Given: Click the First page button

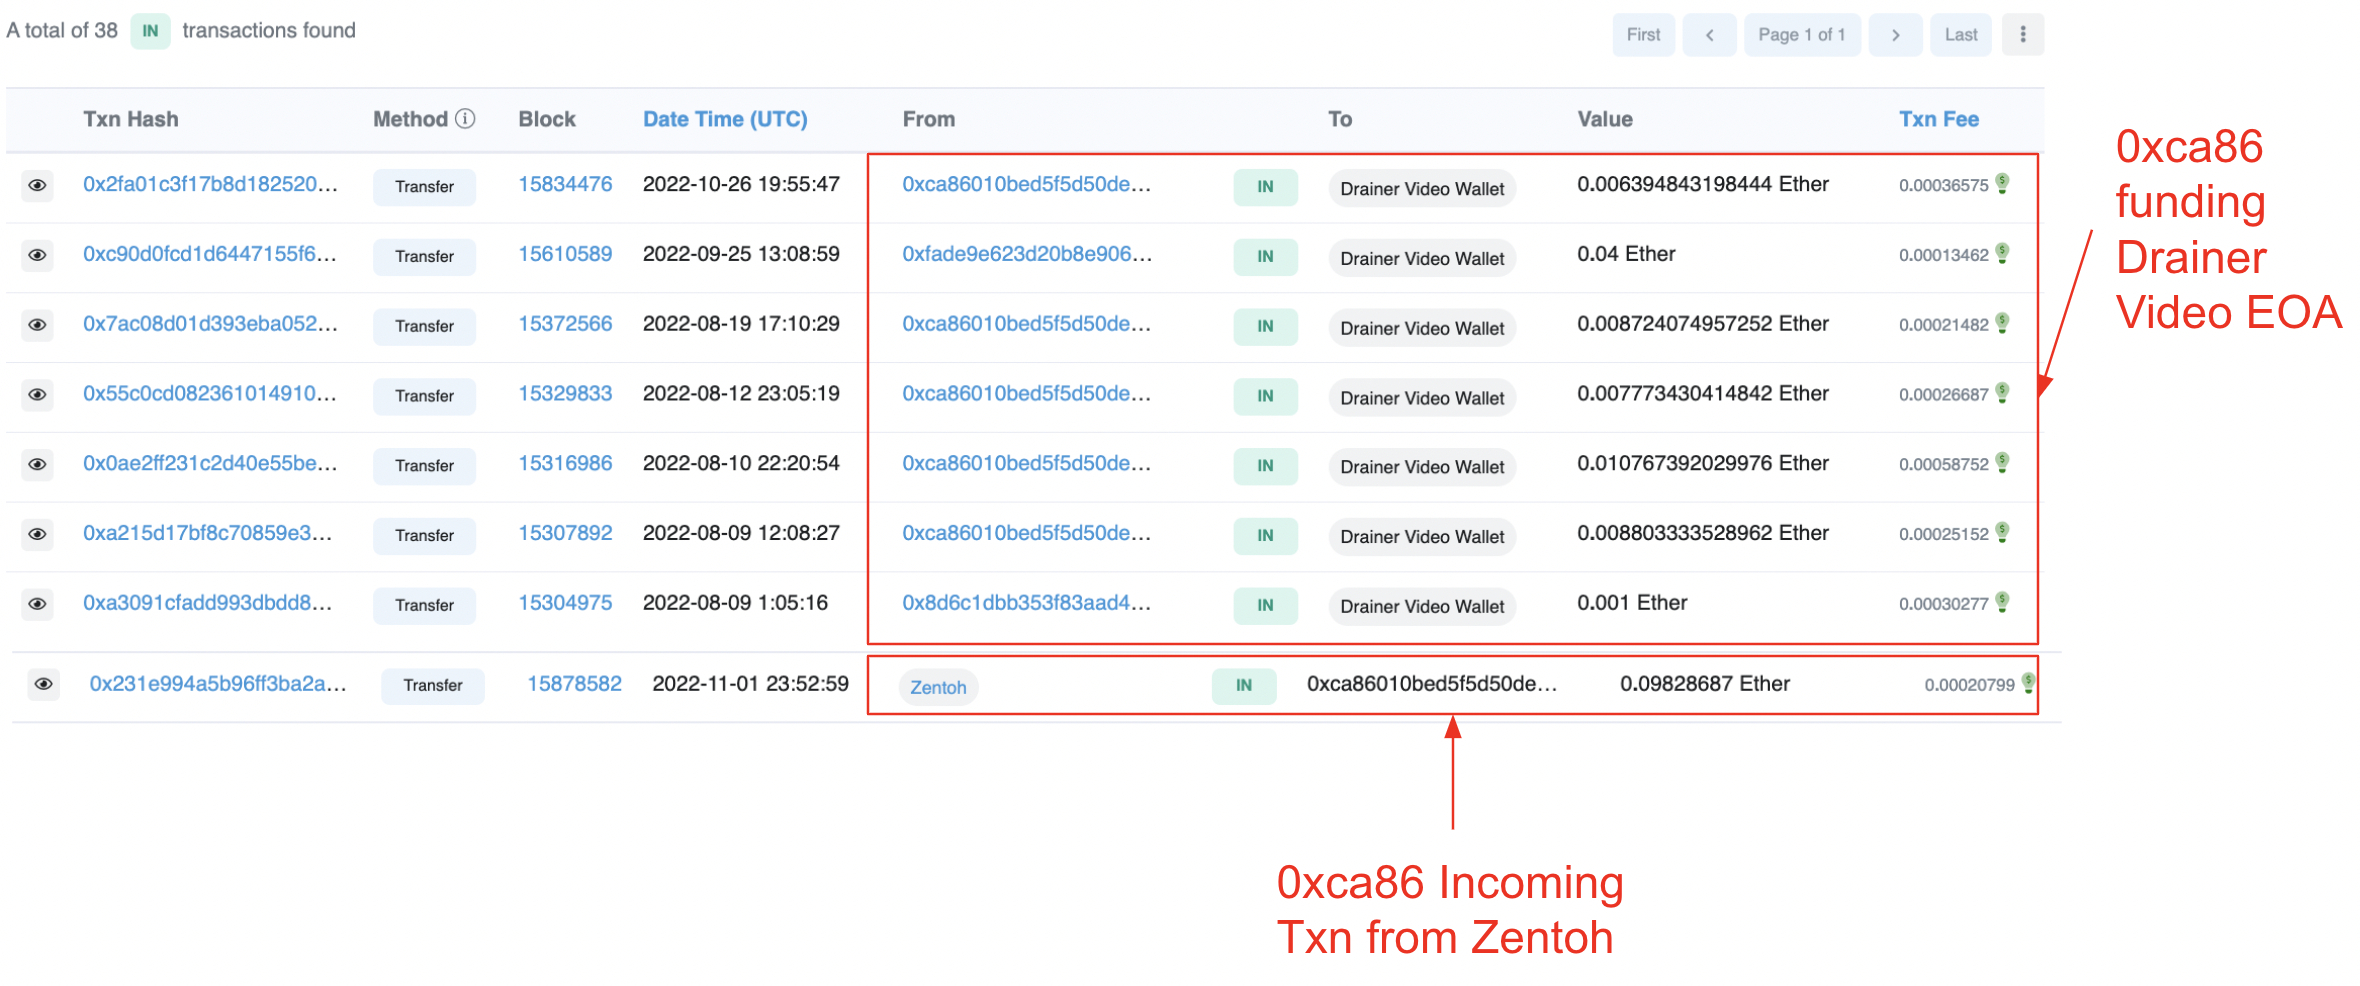Looking at the screenshot, I should tap(1643, 35).
